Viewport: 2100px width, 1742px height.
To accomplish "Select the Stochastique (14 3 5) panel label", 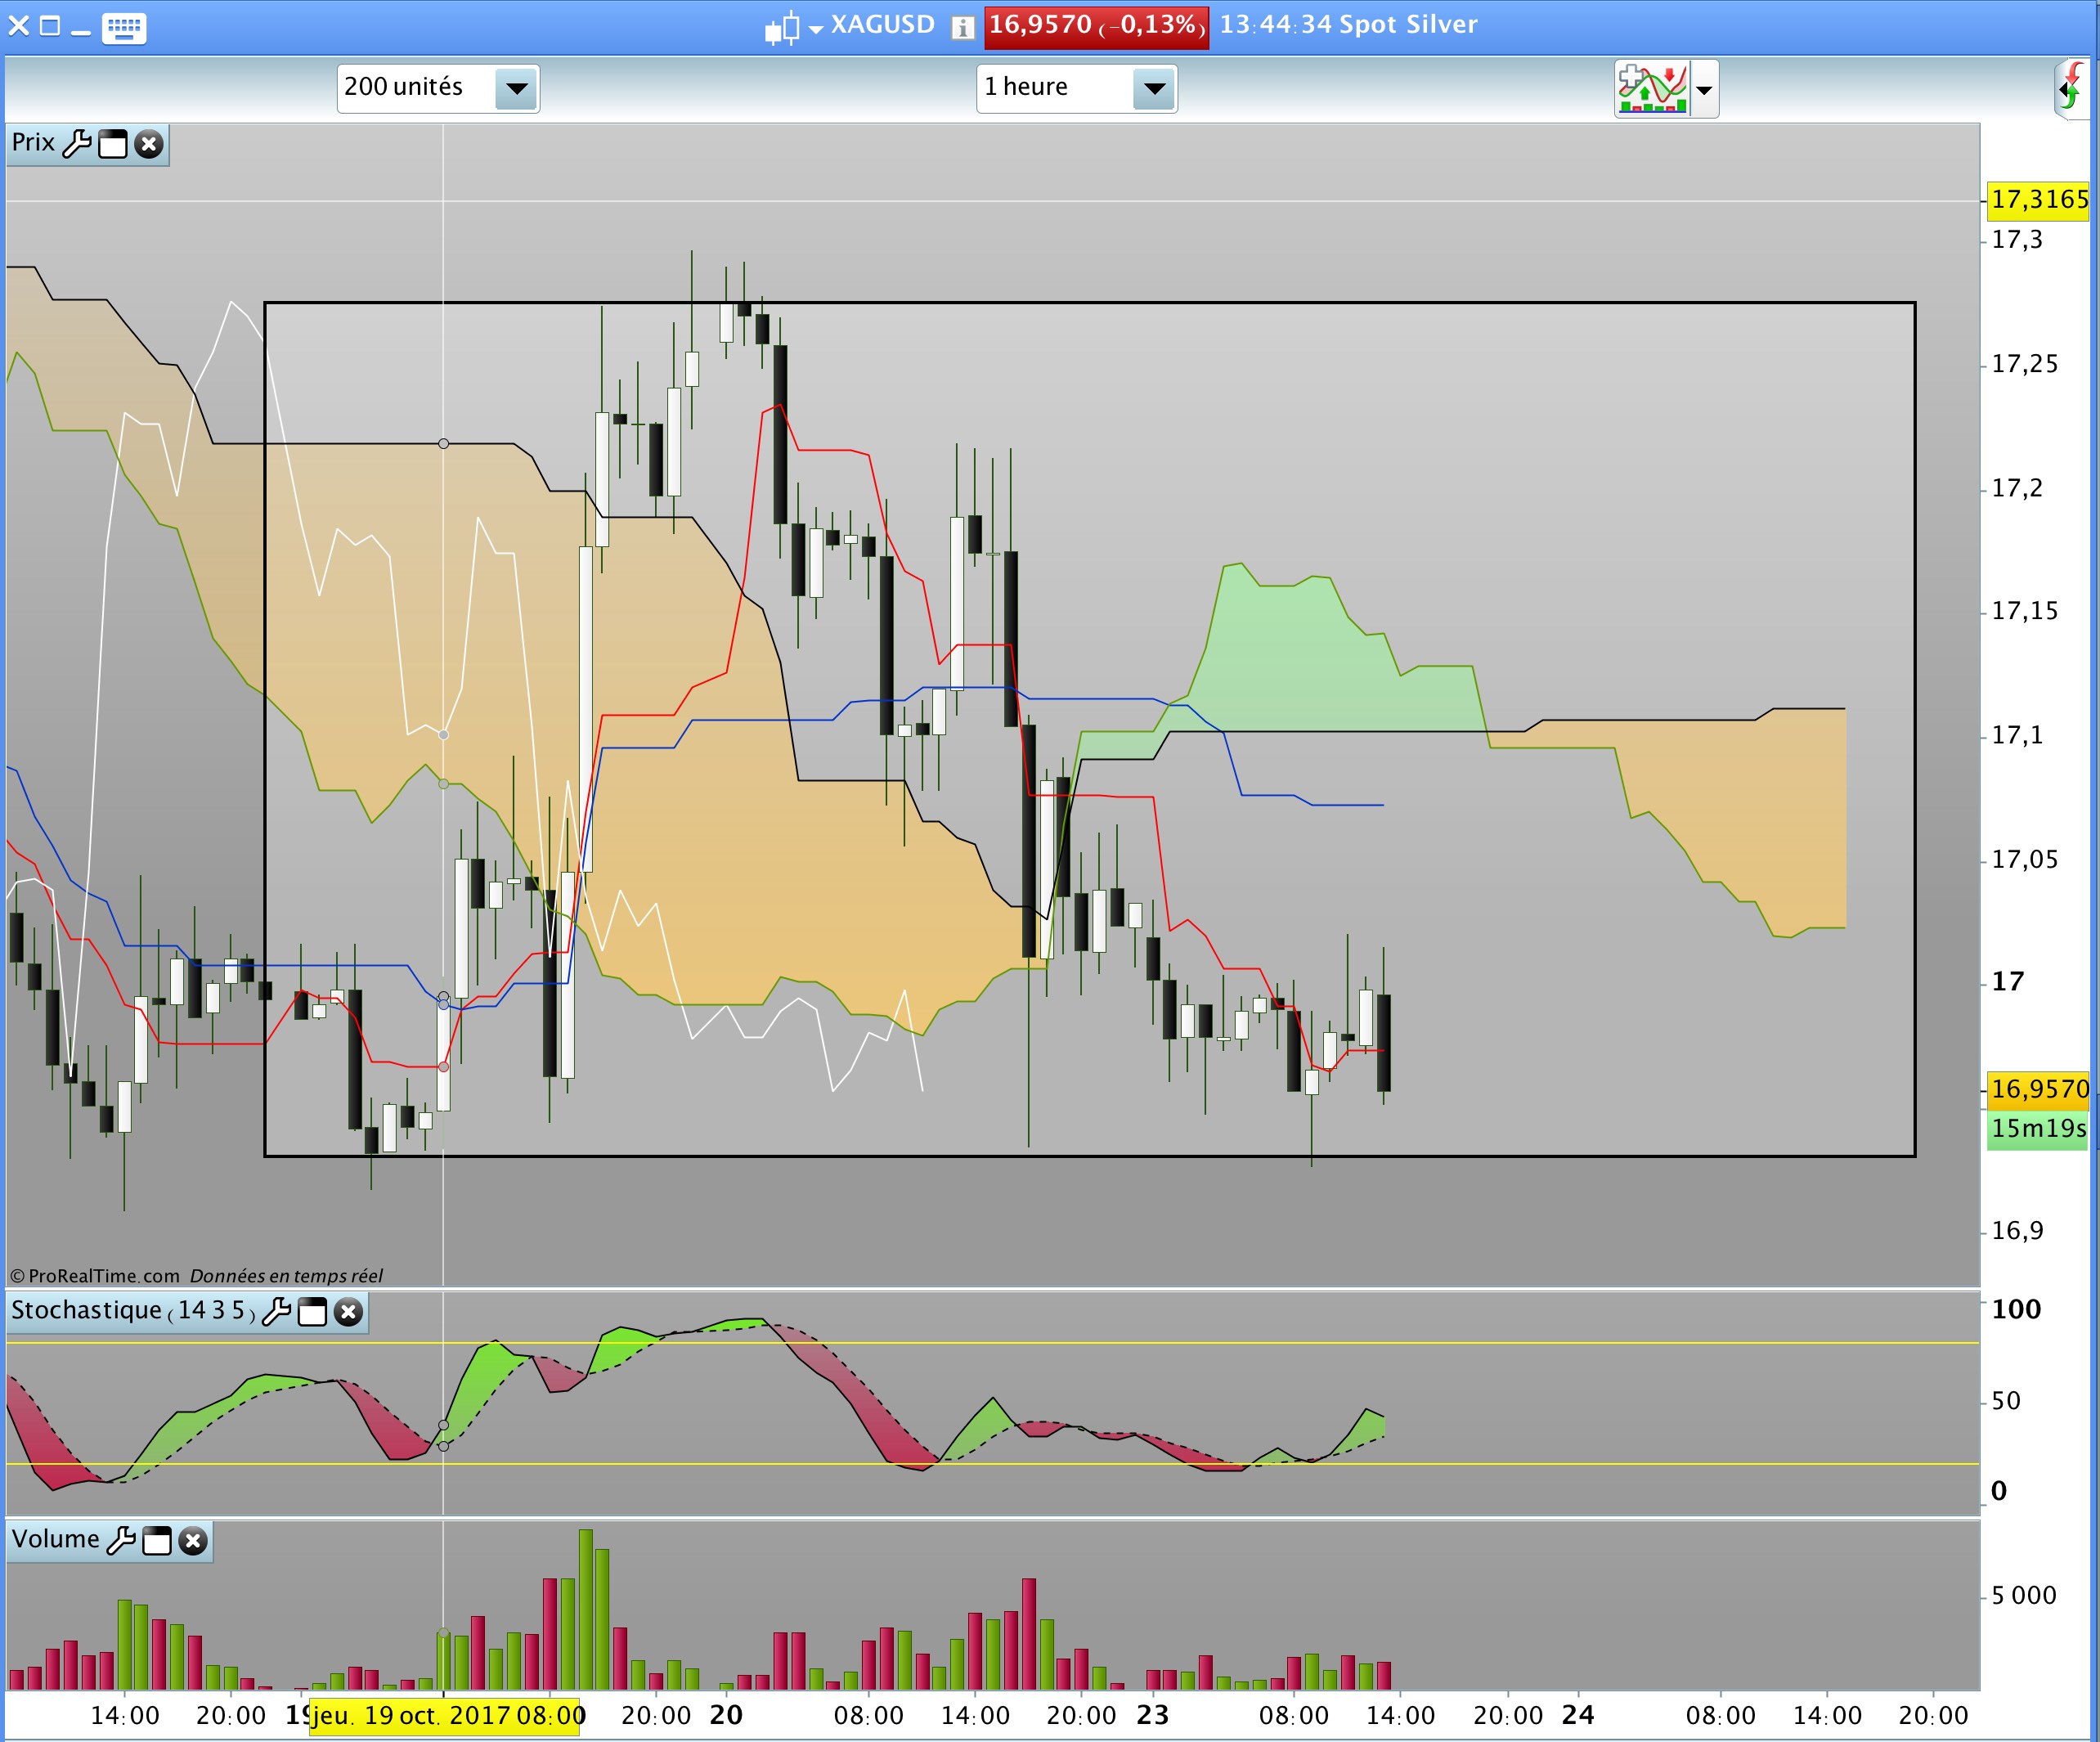I will click(131, 1311).
